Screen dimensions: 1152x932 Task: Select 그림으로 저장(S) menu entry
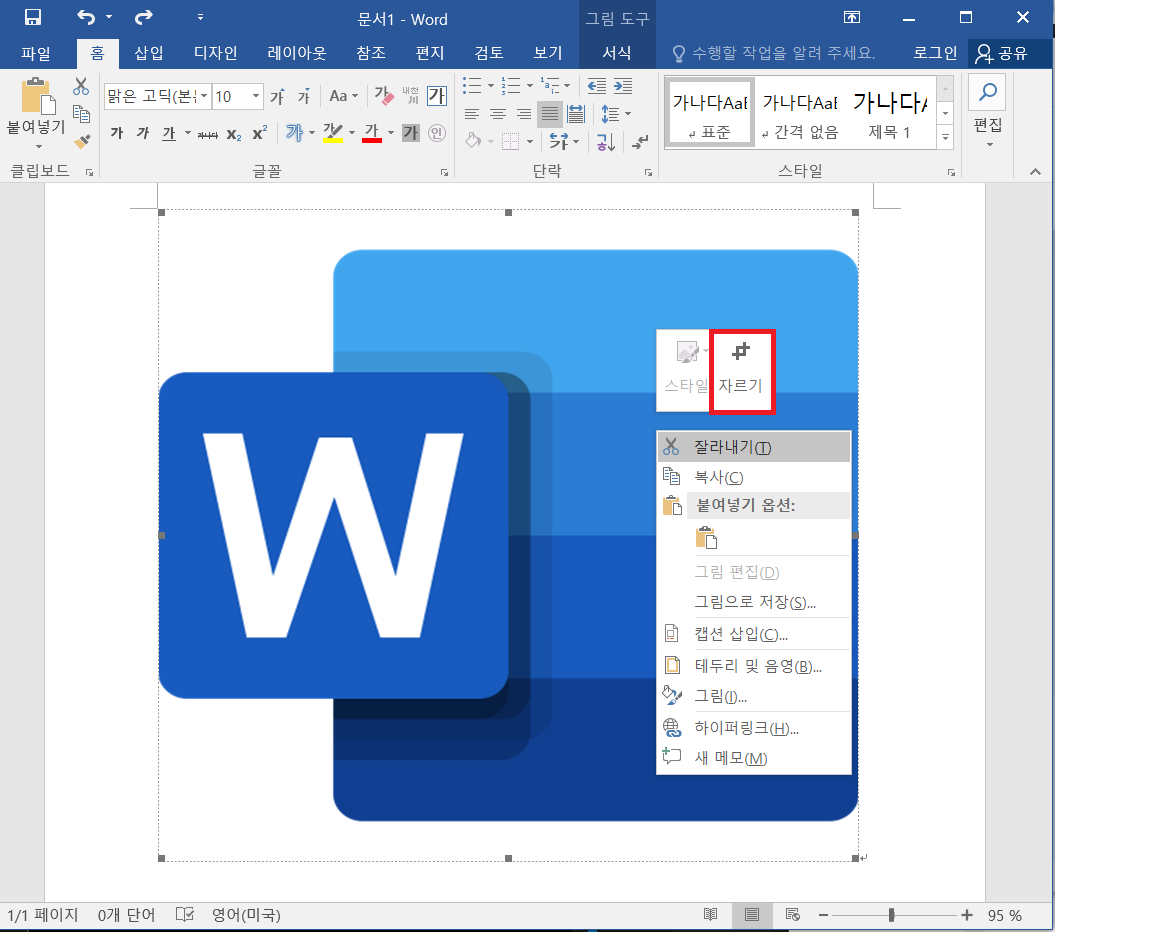click(x=754, y=602)
